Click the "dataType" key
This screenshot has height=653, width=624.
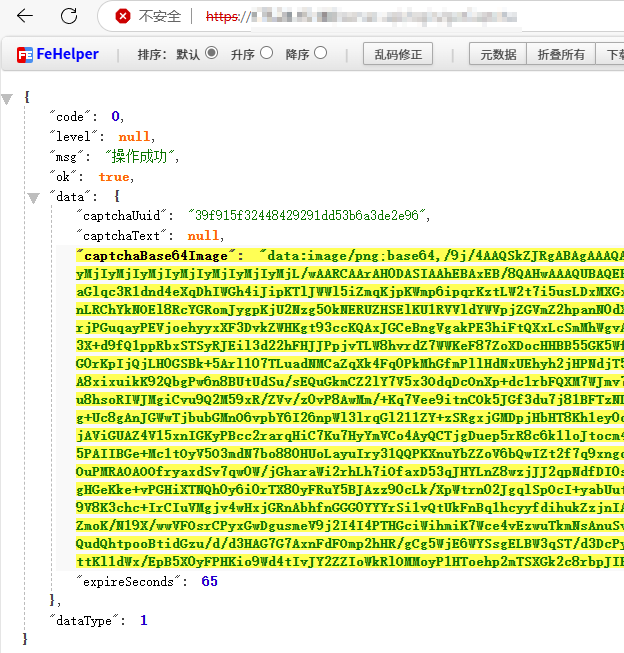point(84,621)
